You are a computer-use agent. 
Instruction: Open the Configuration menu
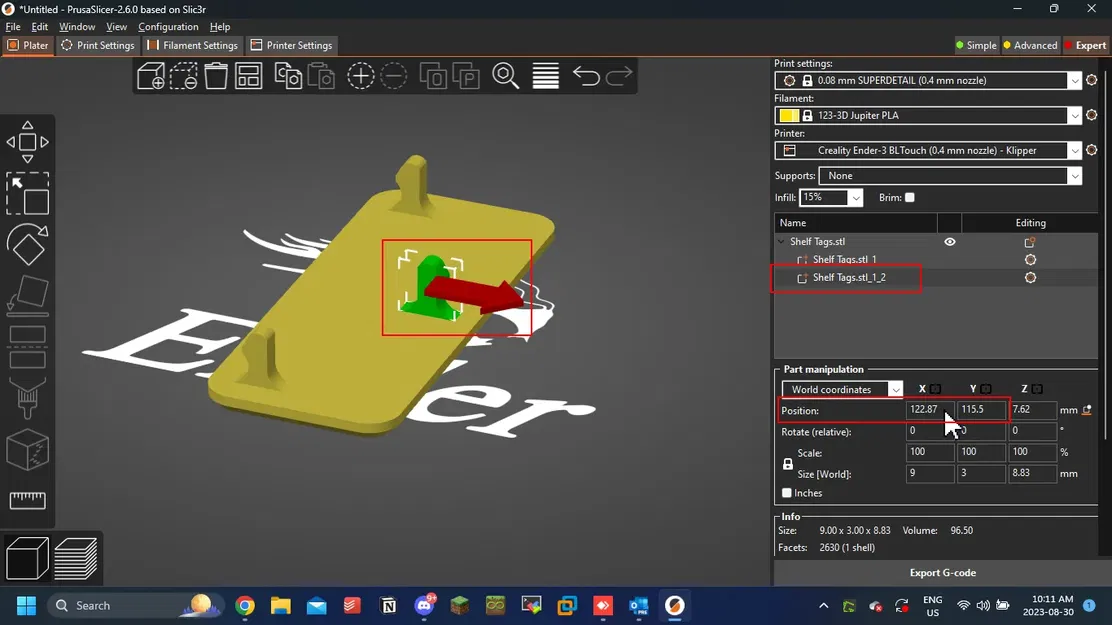[168, 27]
